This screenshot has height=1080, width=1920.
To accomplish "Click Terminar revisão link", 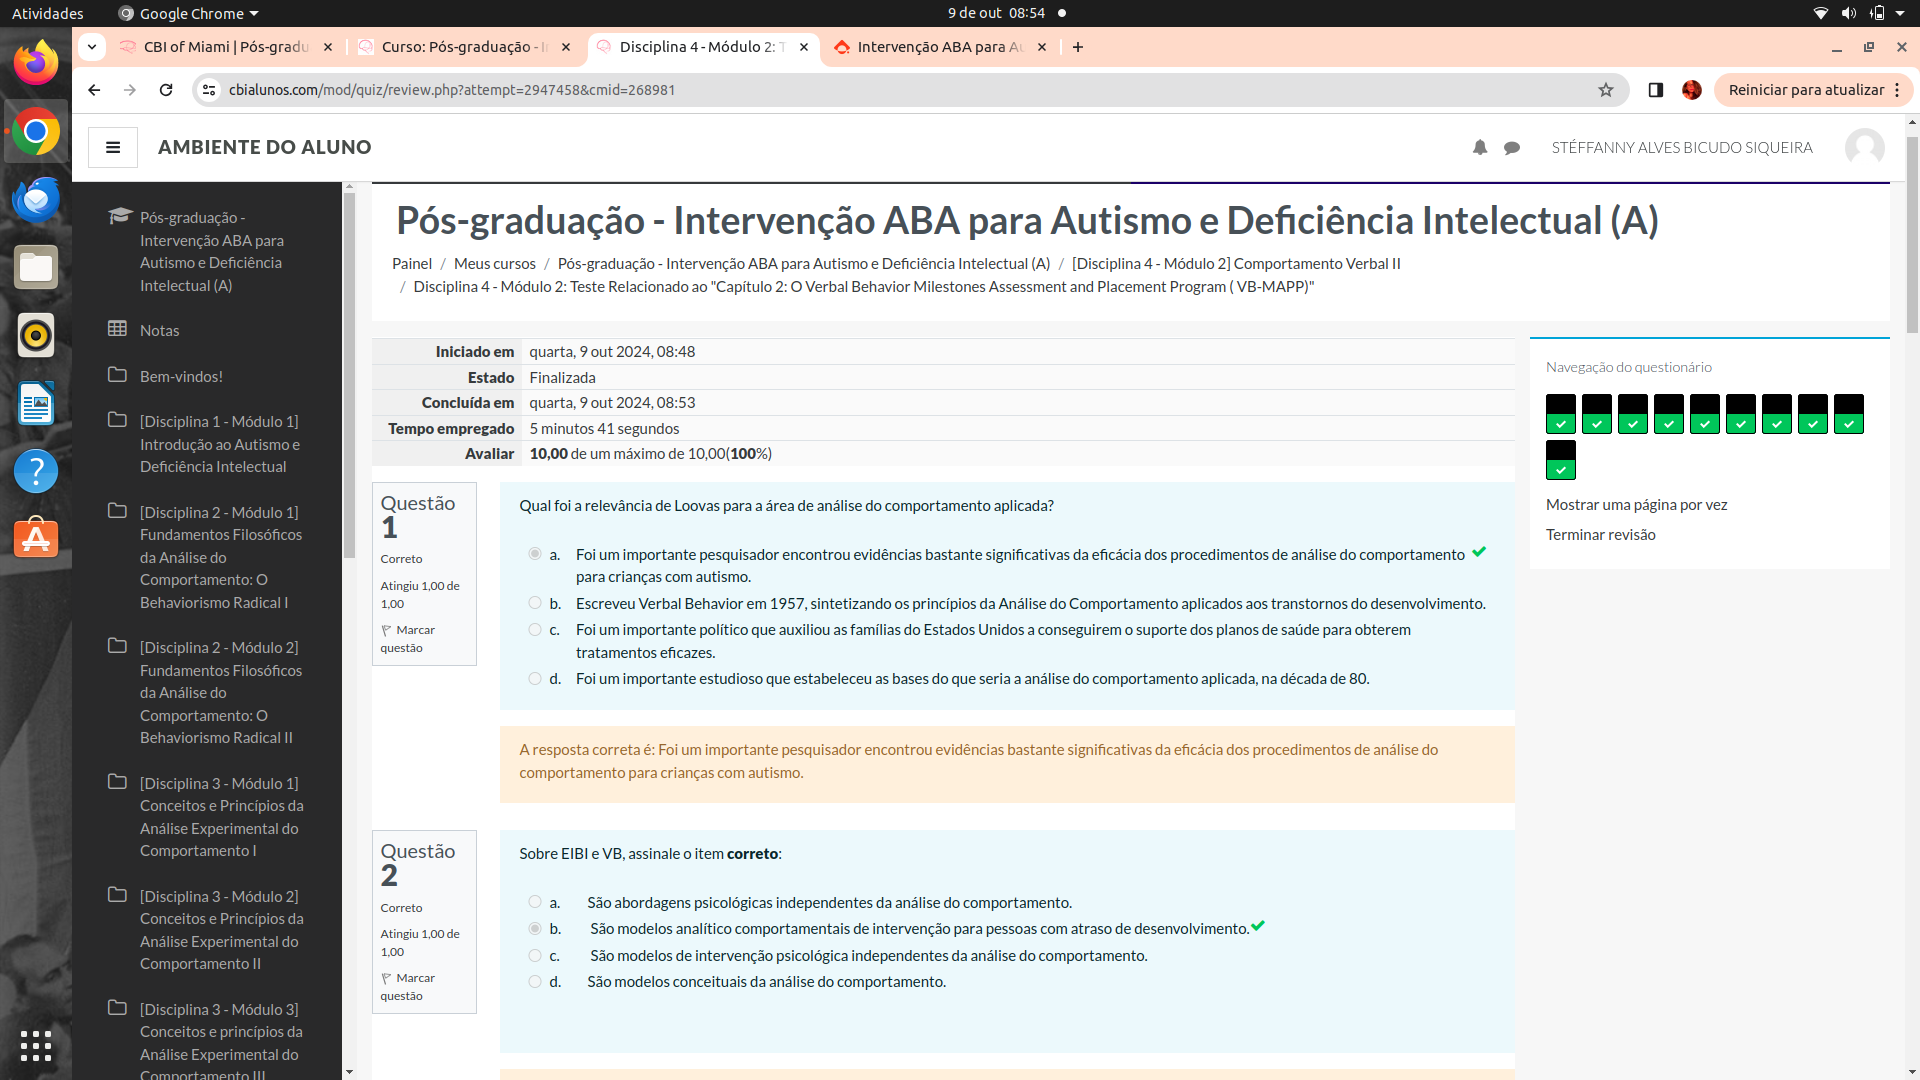I will click(x=1600, y=535).
